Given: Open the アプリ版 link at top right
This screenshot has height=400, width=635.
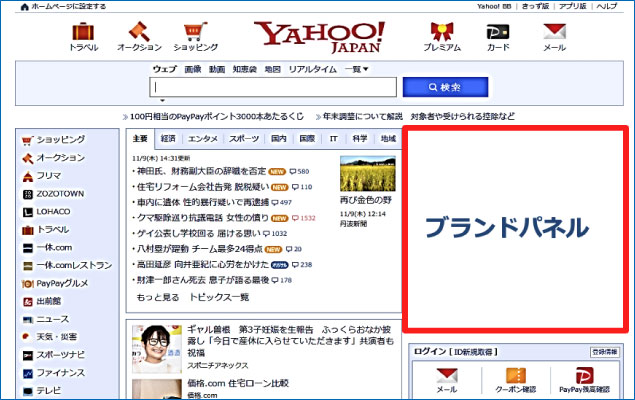Looking at the screenshot, I should [x=573, y=6].
